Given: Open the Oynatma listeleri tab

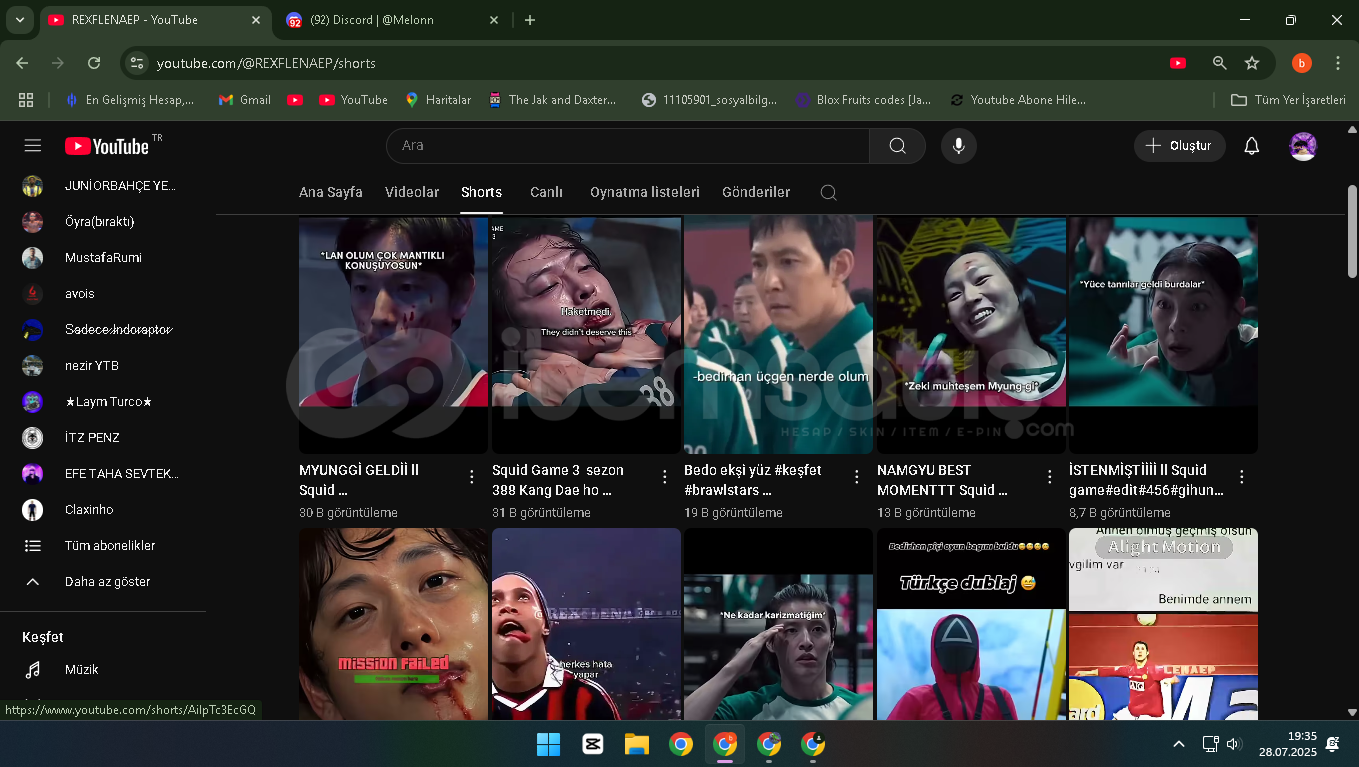Looking at the screenshot, I should click(645, 192).
